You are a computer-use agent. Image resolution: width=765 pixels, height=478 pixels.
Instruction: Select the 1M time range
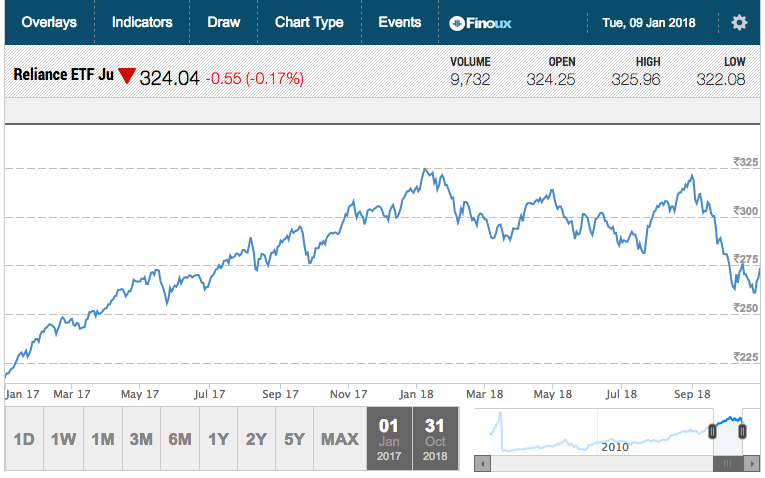tap(103, 439)
